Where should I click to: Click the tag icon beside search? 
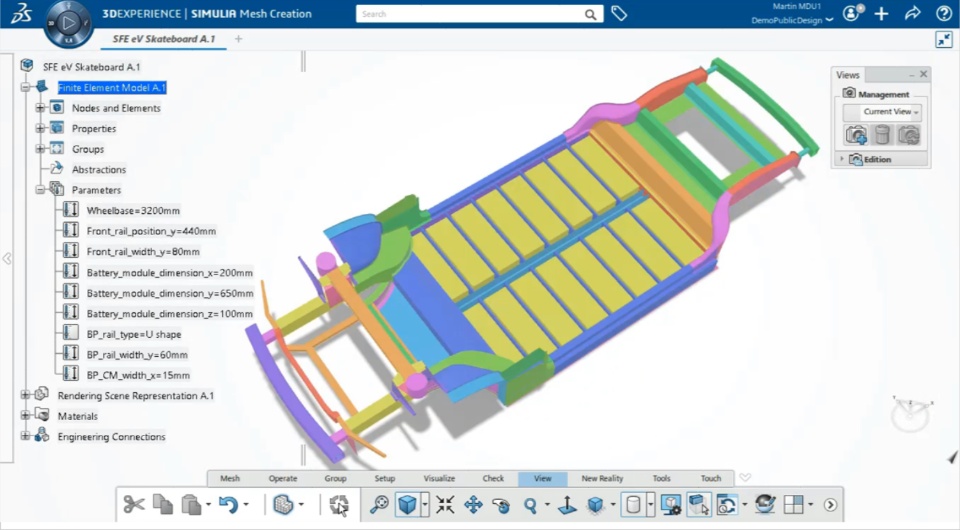[x=619, y=13]
